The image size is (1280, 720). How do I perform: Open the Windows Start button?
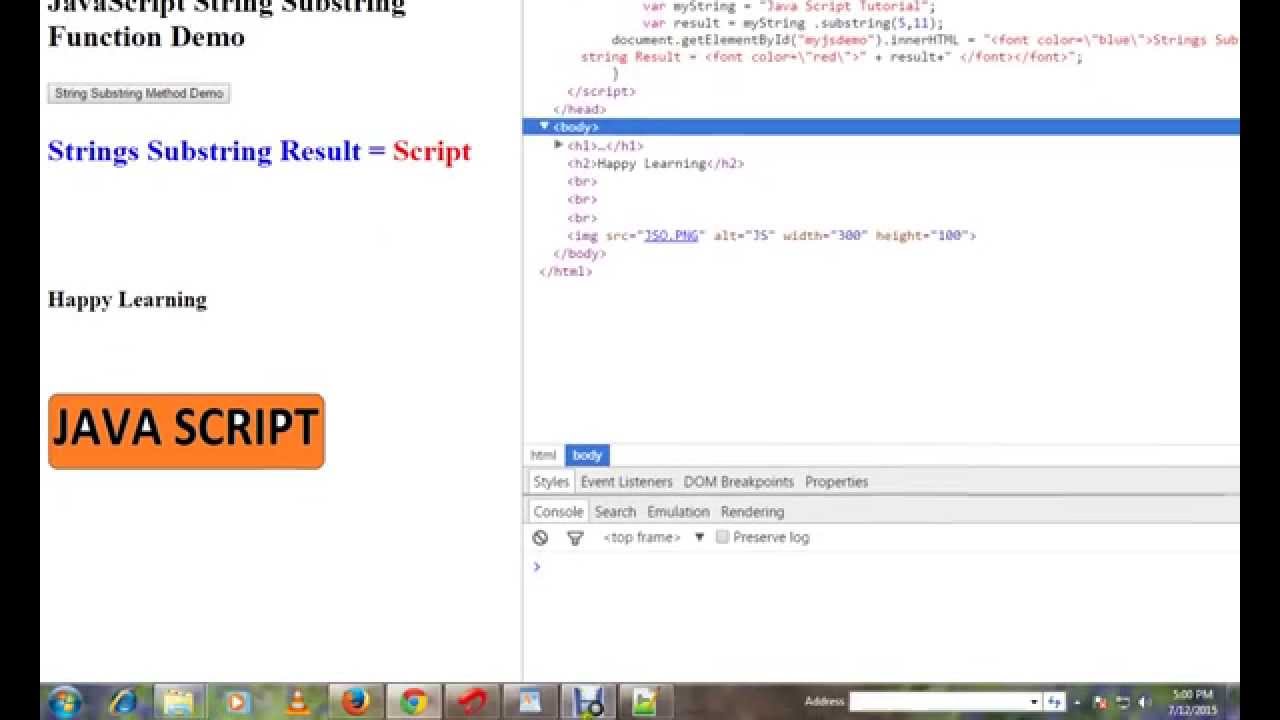click(65, 701)
